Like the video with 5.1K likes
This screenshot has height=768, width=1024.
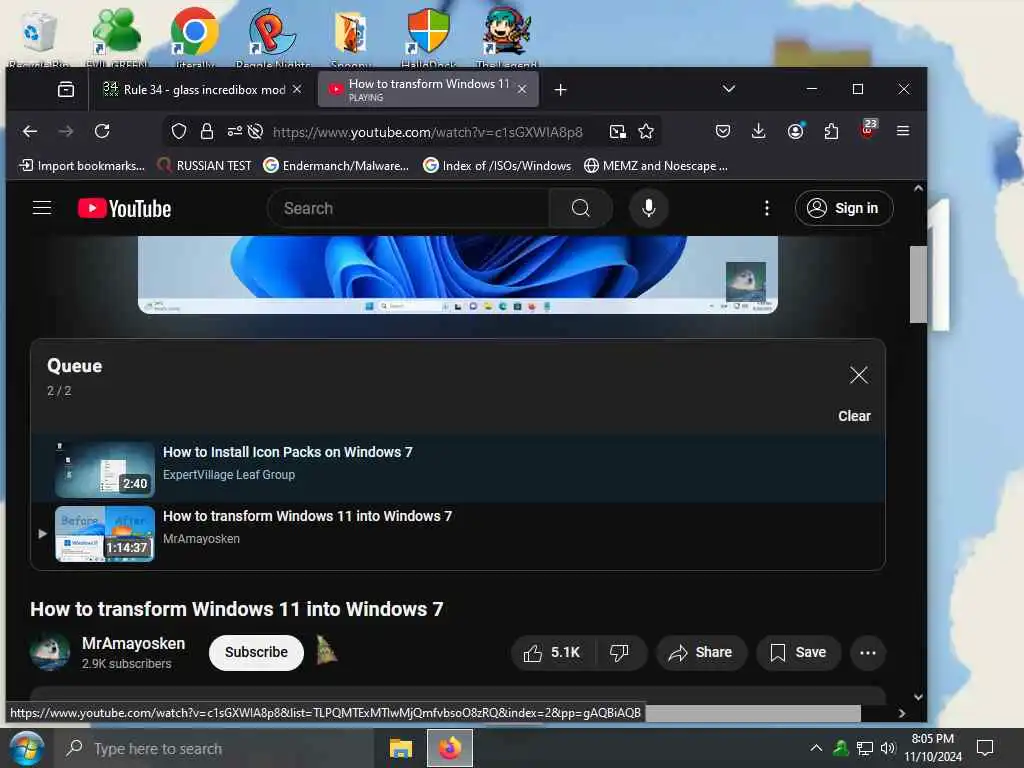click(552, 652)
